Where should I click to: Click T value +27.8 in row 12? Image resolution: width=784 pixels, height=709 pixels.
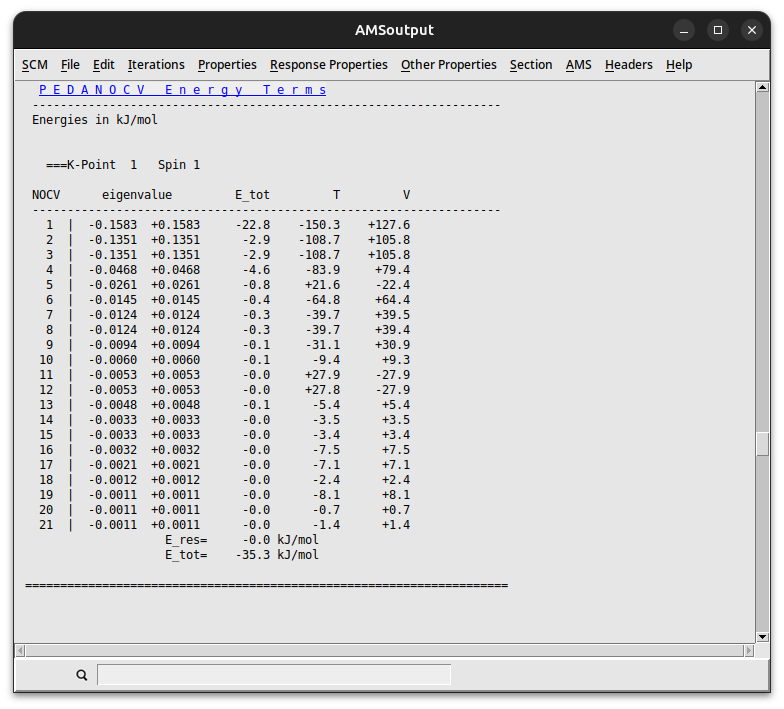pos(322,390)
